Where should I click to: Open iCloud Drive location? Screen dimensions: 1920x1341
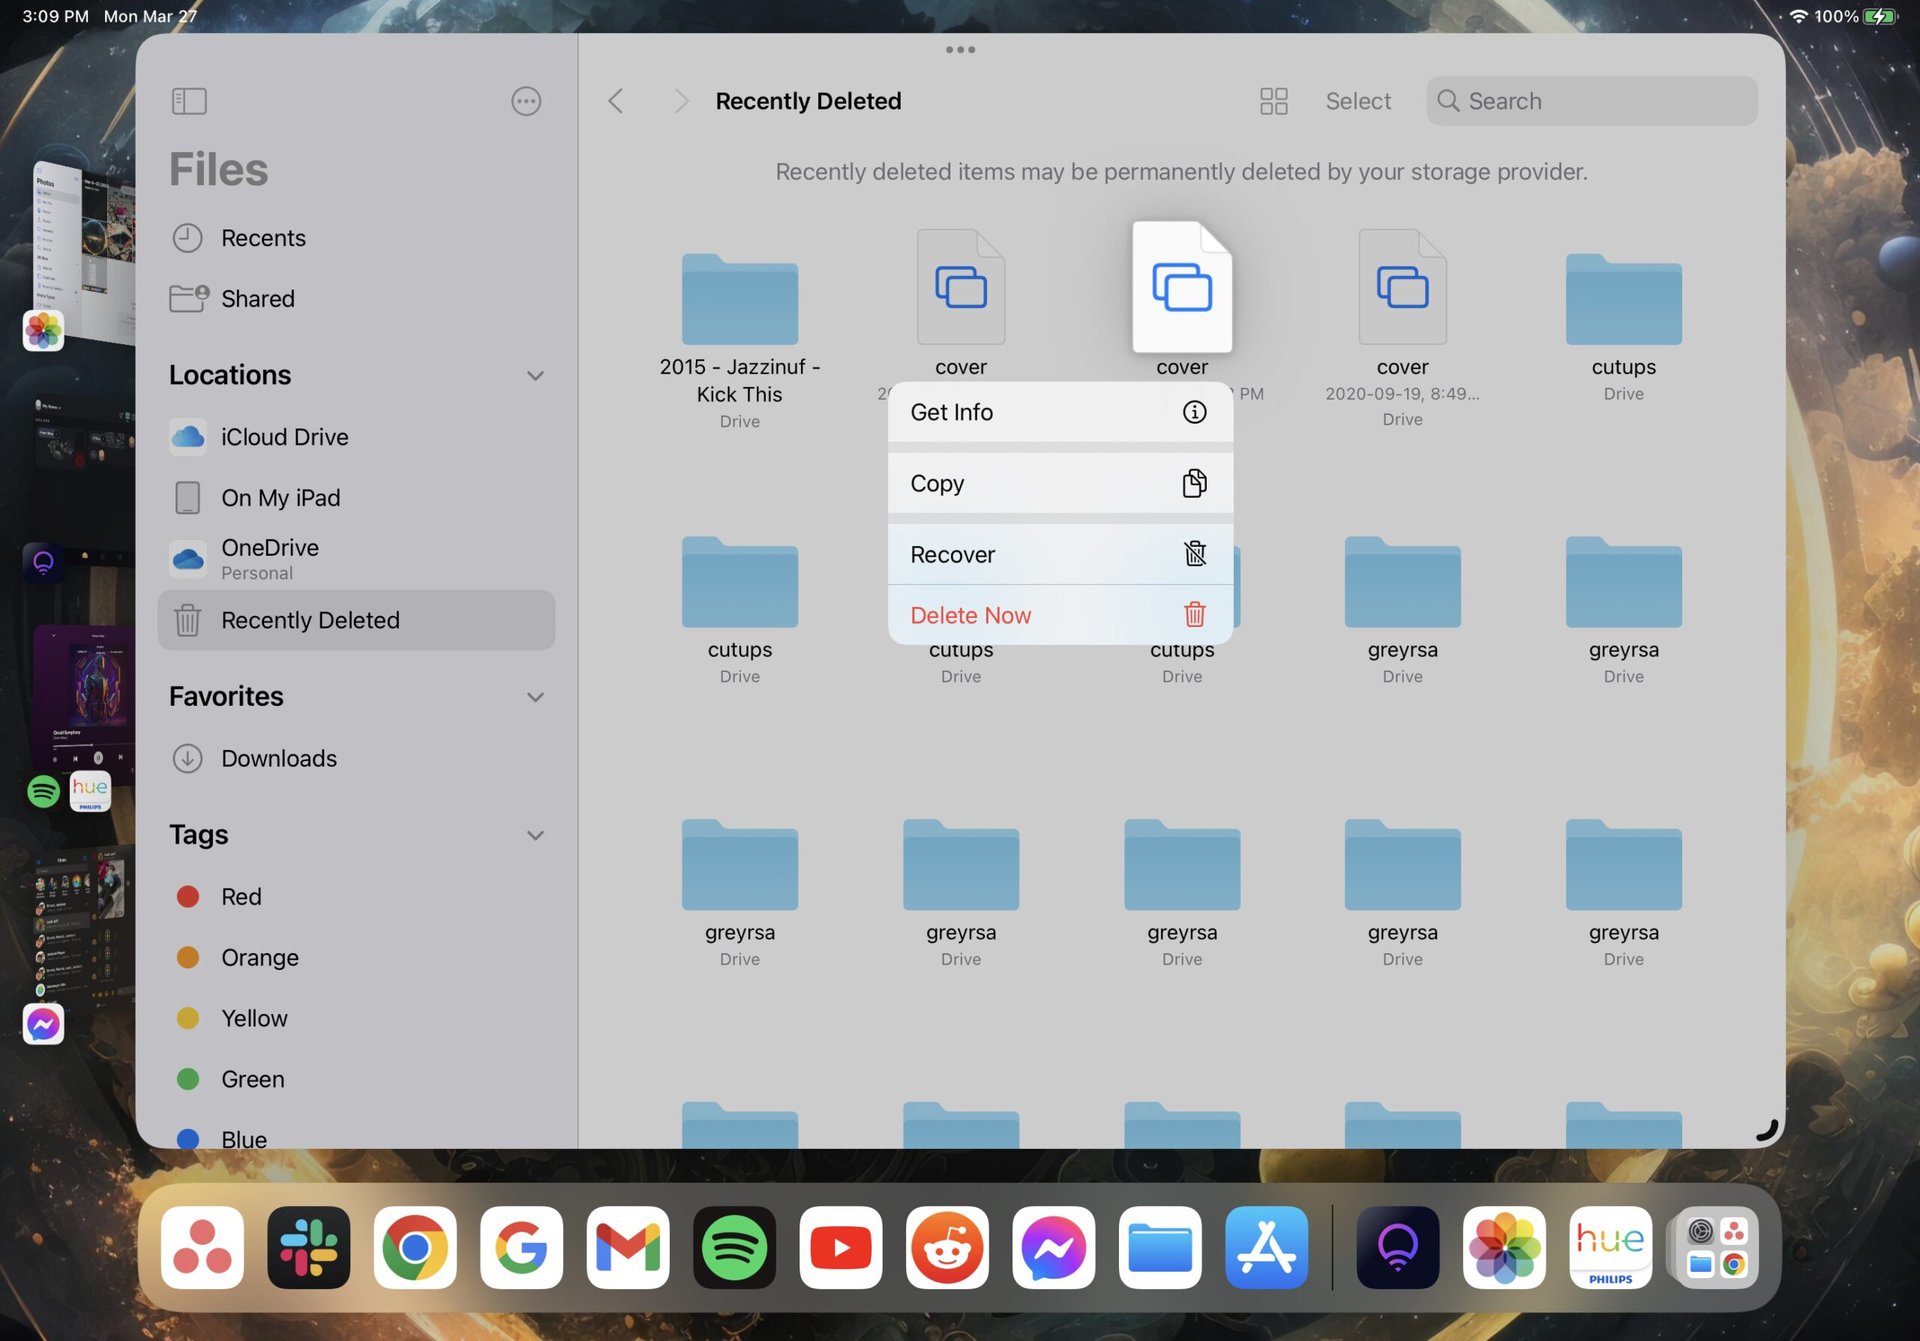(x=284, y=437)
